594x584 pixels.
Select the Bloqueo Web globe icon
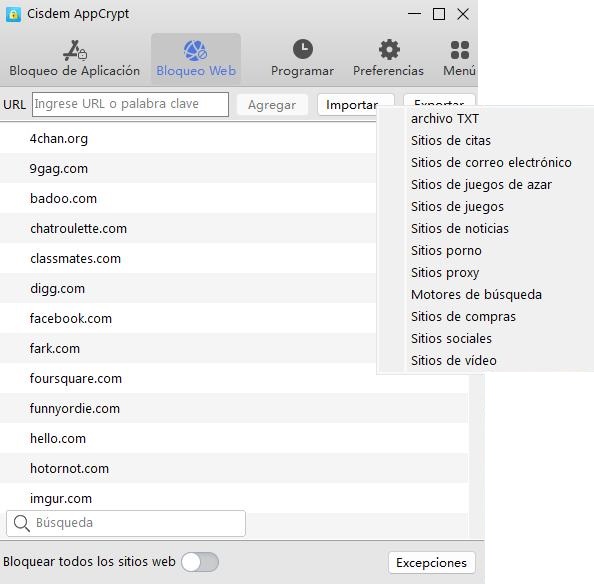pos(195,51)
